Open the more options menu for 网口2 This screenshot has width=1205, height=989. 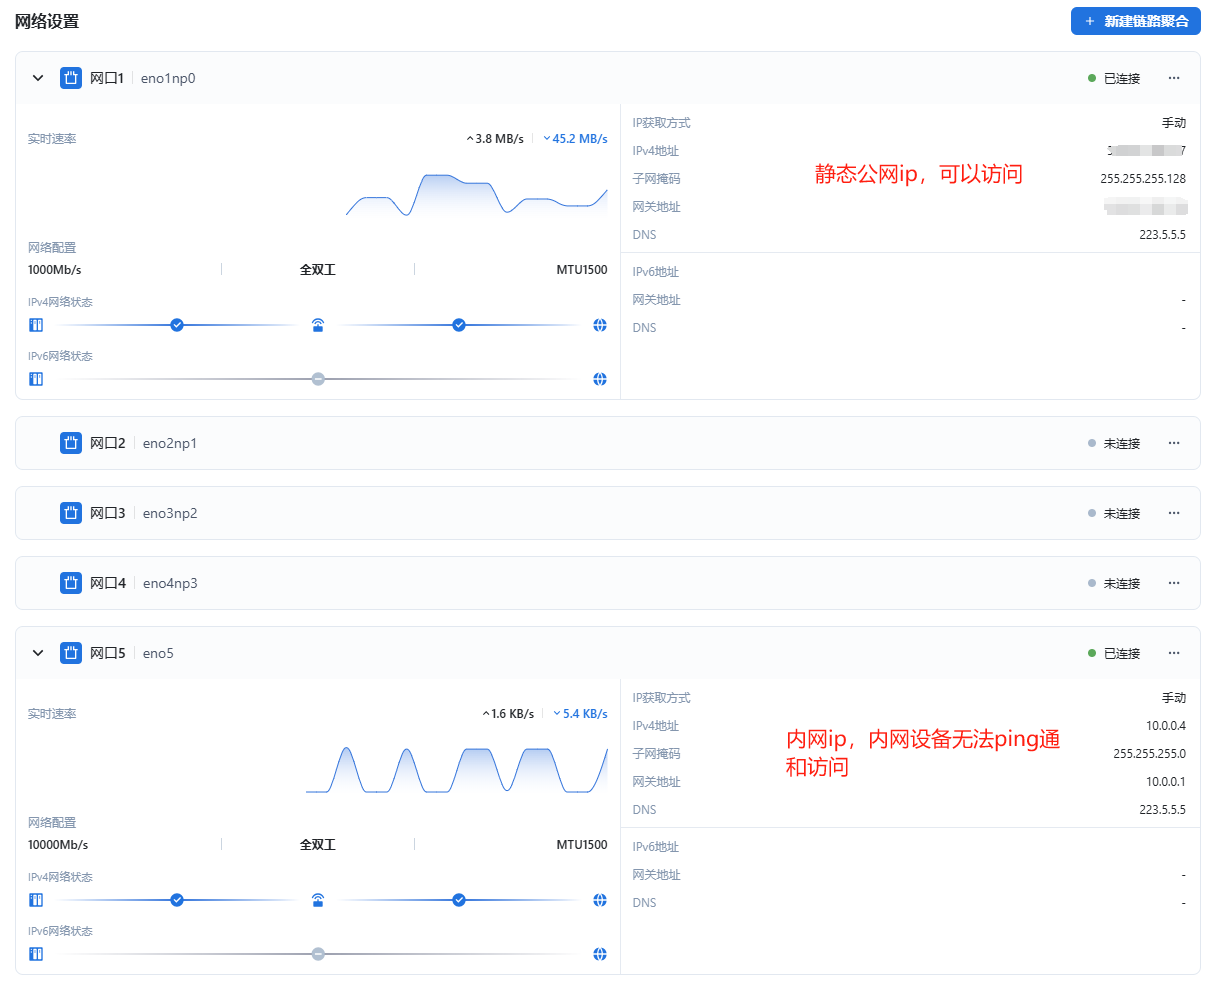[1174, 443]
